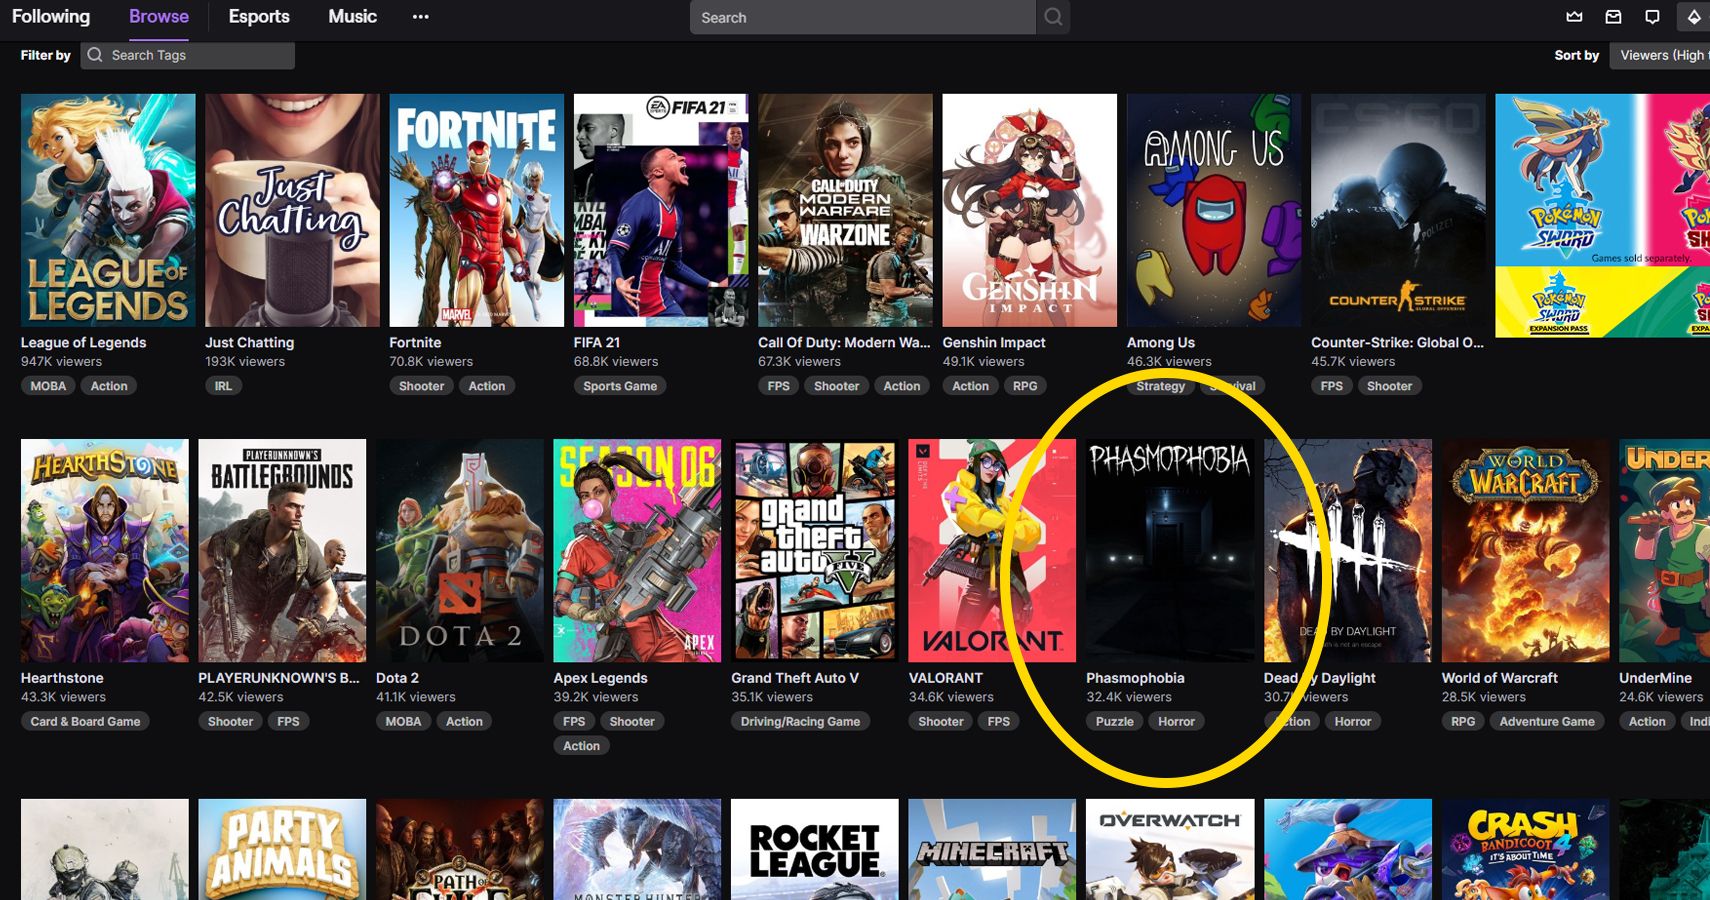
Task: Click the World of Warcraft title link
Action: tap(1500, 678)
